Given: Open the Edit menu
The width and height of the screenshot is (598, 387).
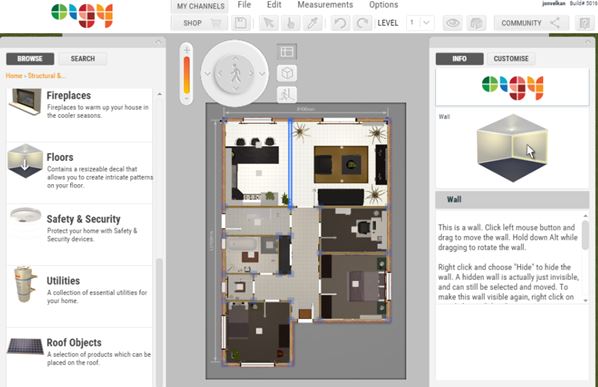Looking at the screenshot, I should click(274, 5).
